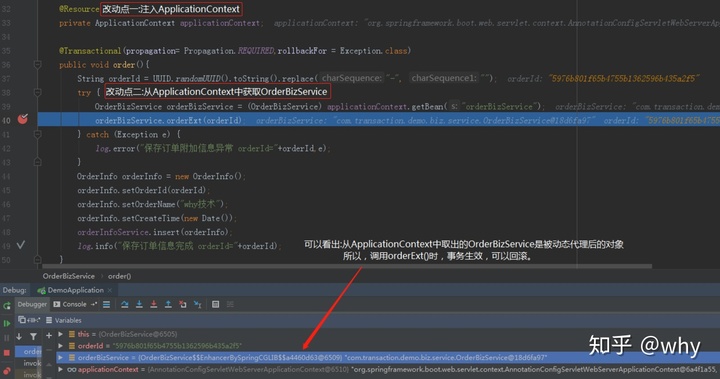Click 'orderInfo.setCreateTime' line
This screenshot has height=379, width=720.
(x=157, y=218)
